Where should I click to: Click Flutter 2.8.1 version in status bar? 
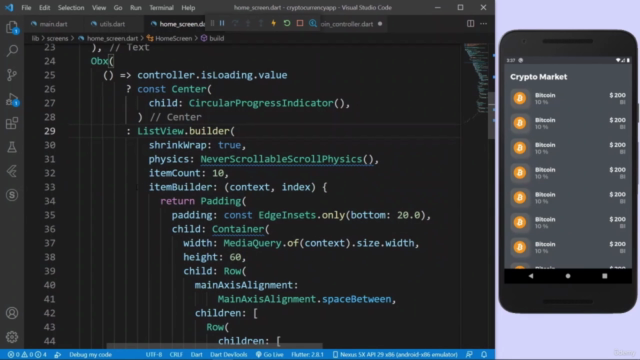click(307, 354)
